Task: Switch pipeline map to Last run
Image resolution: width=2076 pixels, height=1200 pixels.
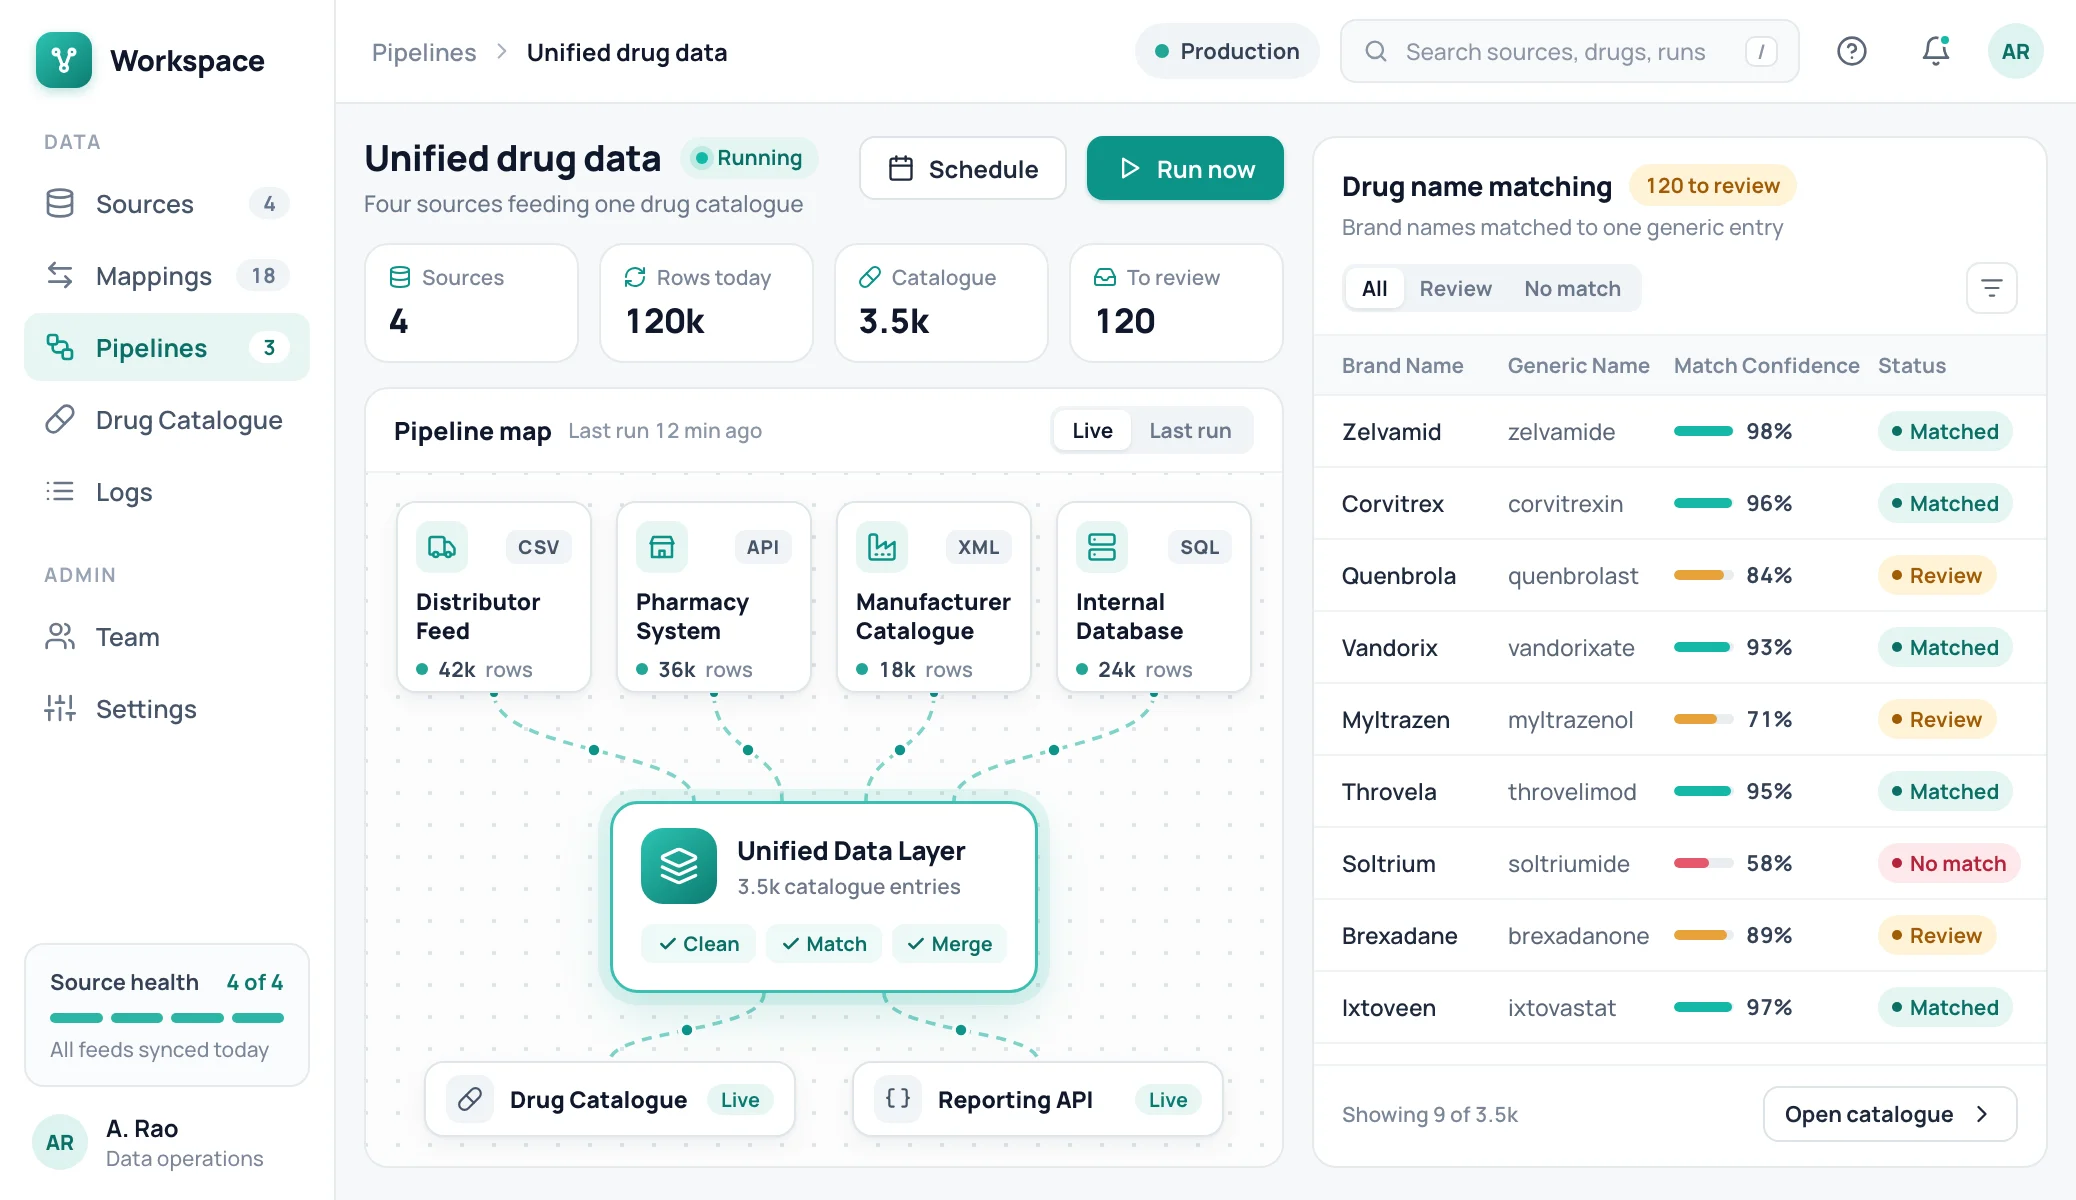Action: point(1190,430)
